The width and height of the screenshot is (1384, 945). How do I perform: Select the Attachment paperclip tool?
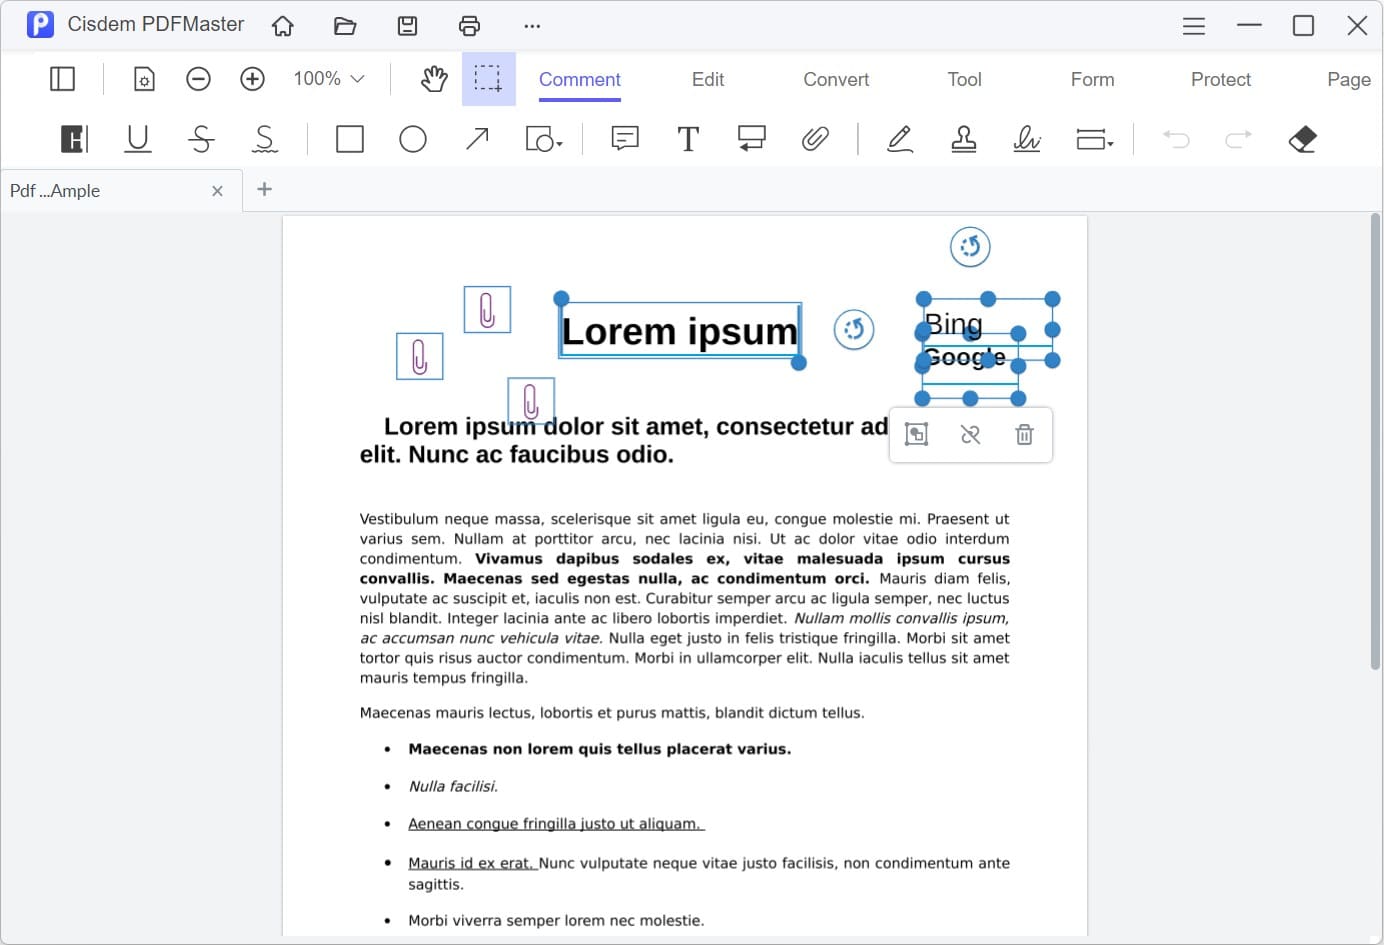pyautogui.click(x=816, y=139)
